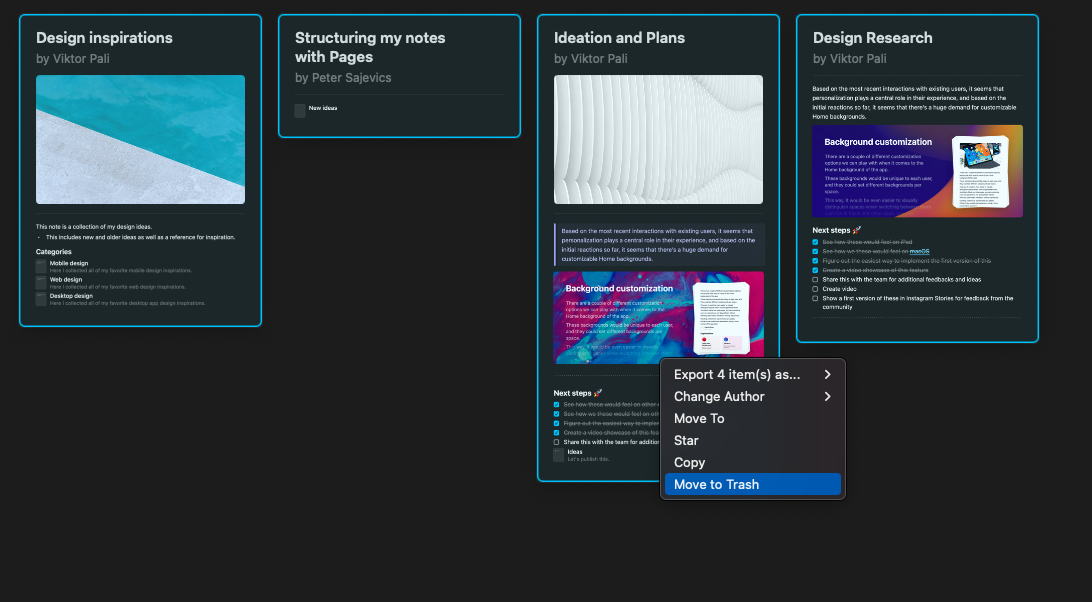Click 'Here I collected all of my favorite mobile design inspirations.'
Image resolution: width=1092 pixels, height=602 pixels.
point(120,270)
